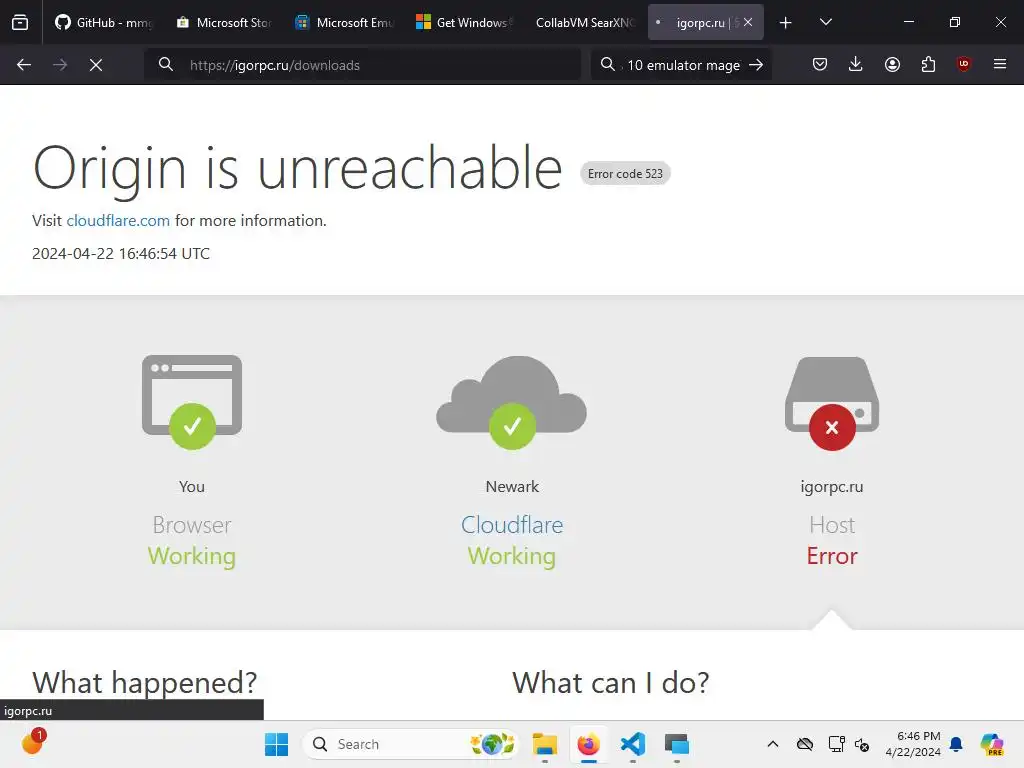Screen dimensions: 1024x768
Task: Submit search with the arrow button
Action: (x=756, y=65)
